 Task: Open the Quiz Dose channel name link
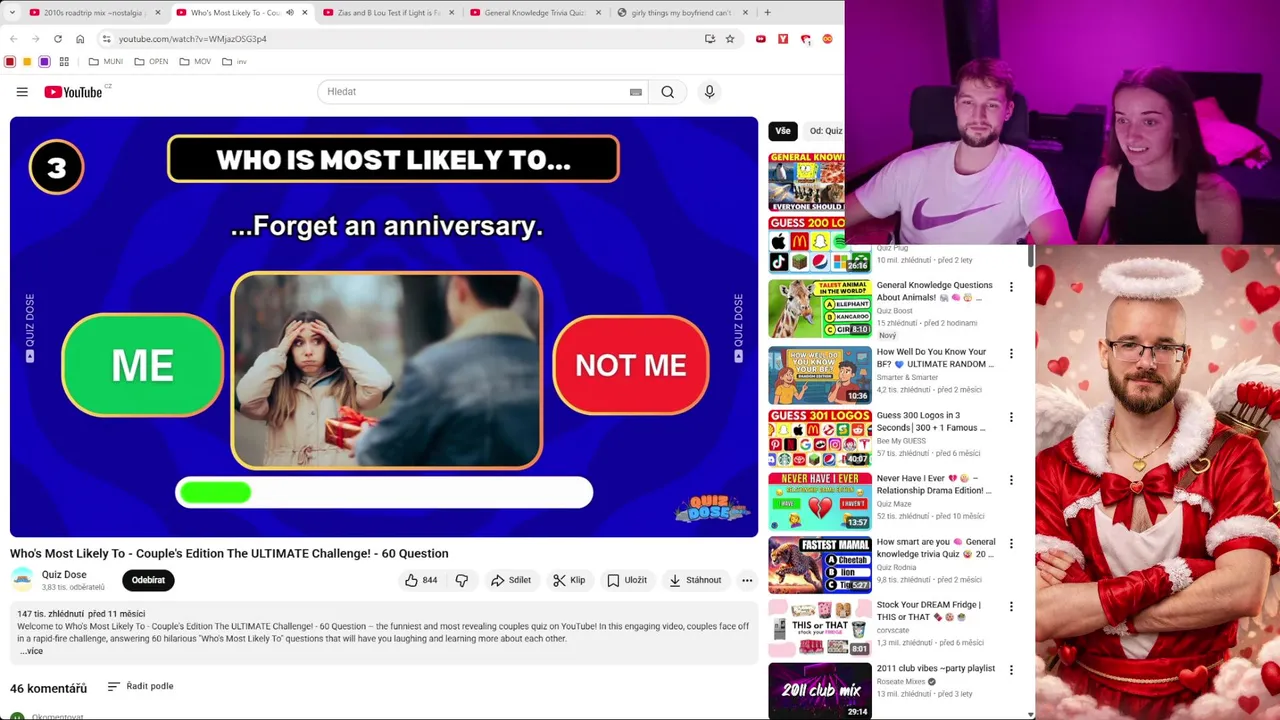tap(64, 575)
